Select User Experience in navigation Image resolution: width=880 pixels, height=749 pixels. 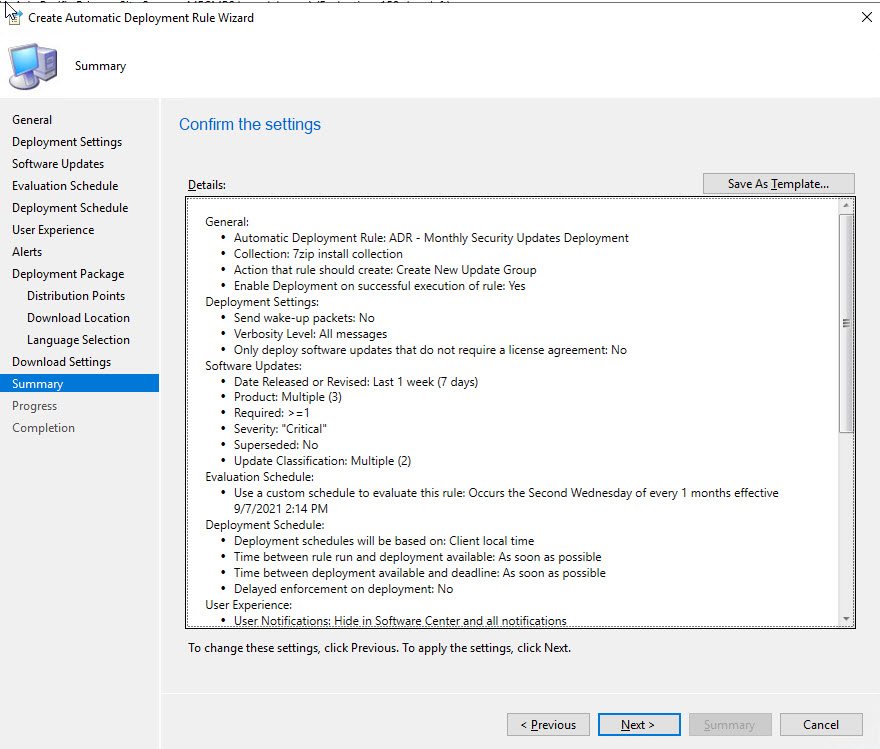[53, 230]
